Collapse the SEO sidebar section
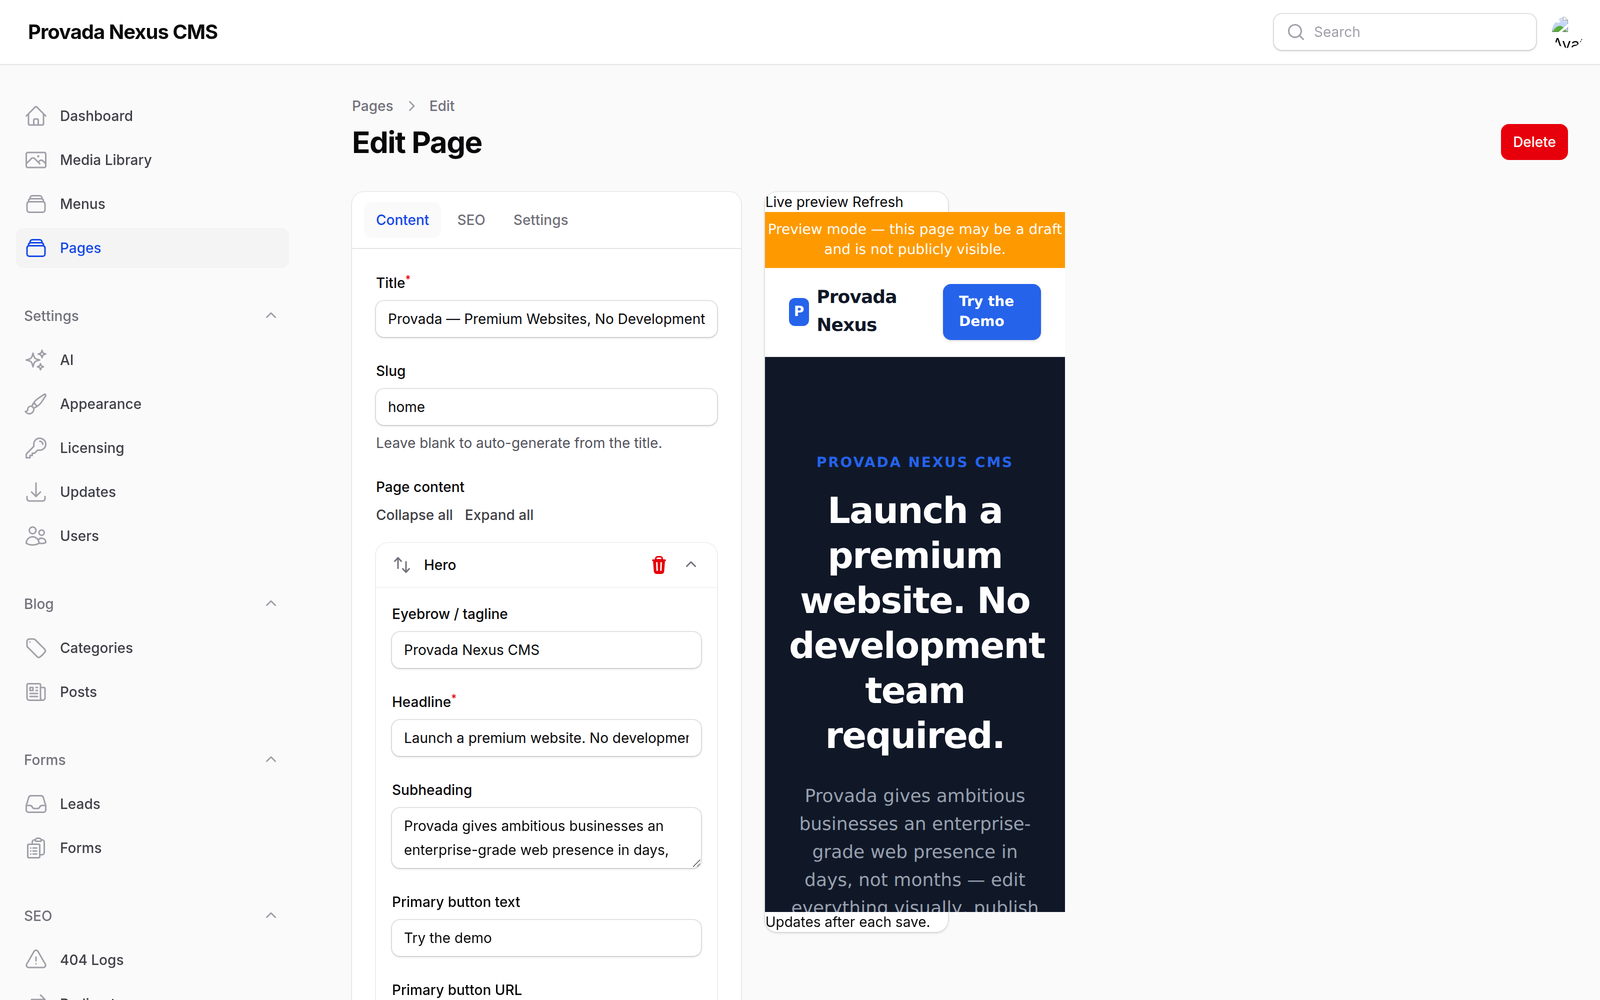The height and width of the screenshot is (1000, 1600). click(x=271, y=916)
